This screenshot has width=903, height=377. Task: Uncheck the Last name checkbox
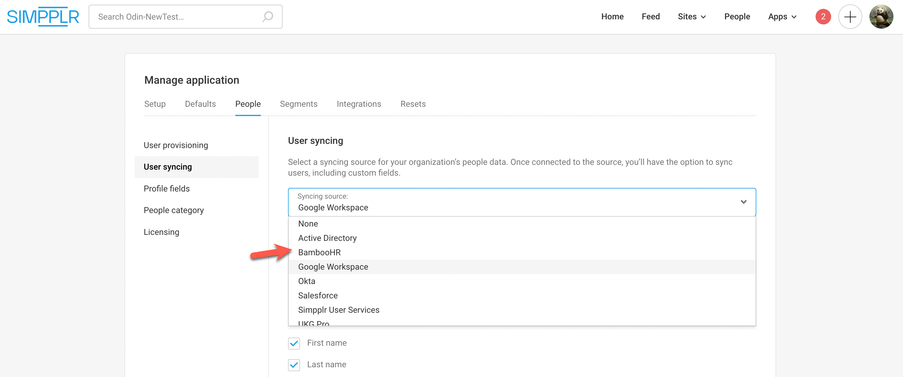(294, 365)
